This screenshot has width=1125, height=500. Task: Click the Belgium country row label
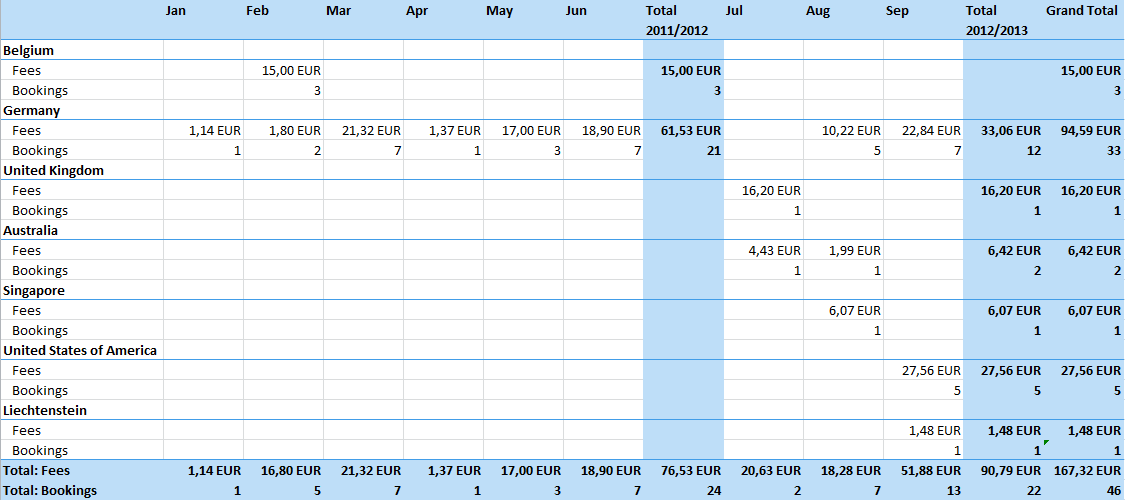pyautogui.click(x=29, y=50)
